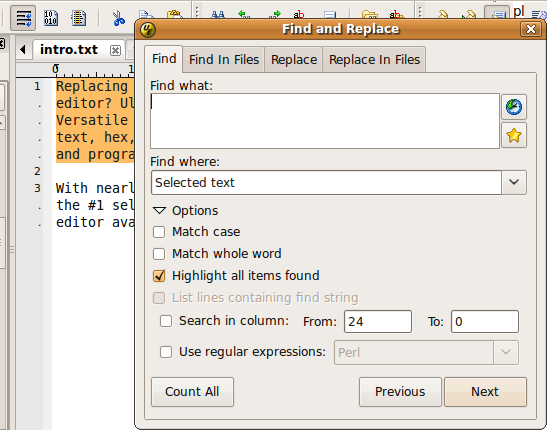
Task: Click the word Replacing in the editor
Action: [x=92, y=86]
